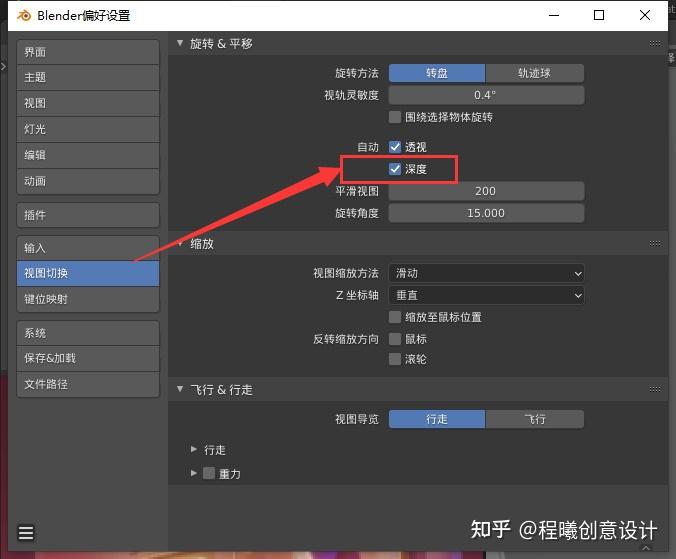The image size is (676, 559).
Task: Toggle the 透视 auto checkbox
Action: [x=395, y=147]
